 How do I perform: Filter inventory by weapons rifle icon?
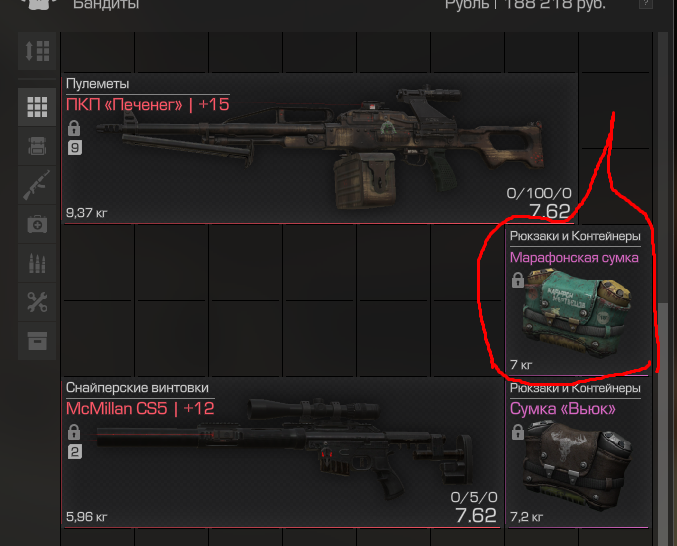pyautogui.click(x=37, y=185)
